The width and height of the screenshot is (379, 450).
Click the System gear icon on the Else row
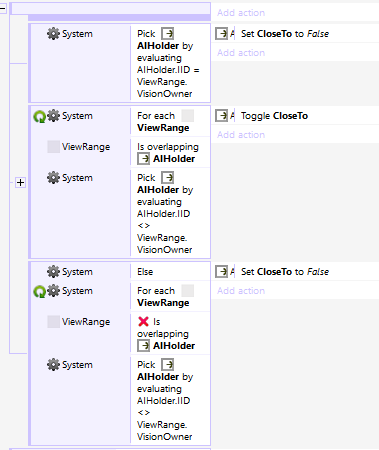(x=53, y=272)
